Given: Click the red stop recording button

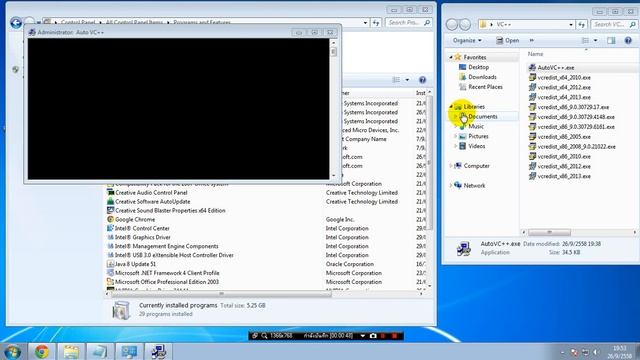Looking at the screenshot, I should click(x=394, y=336).
